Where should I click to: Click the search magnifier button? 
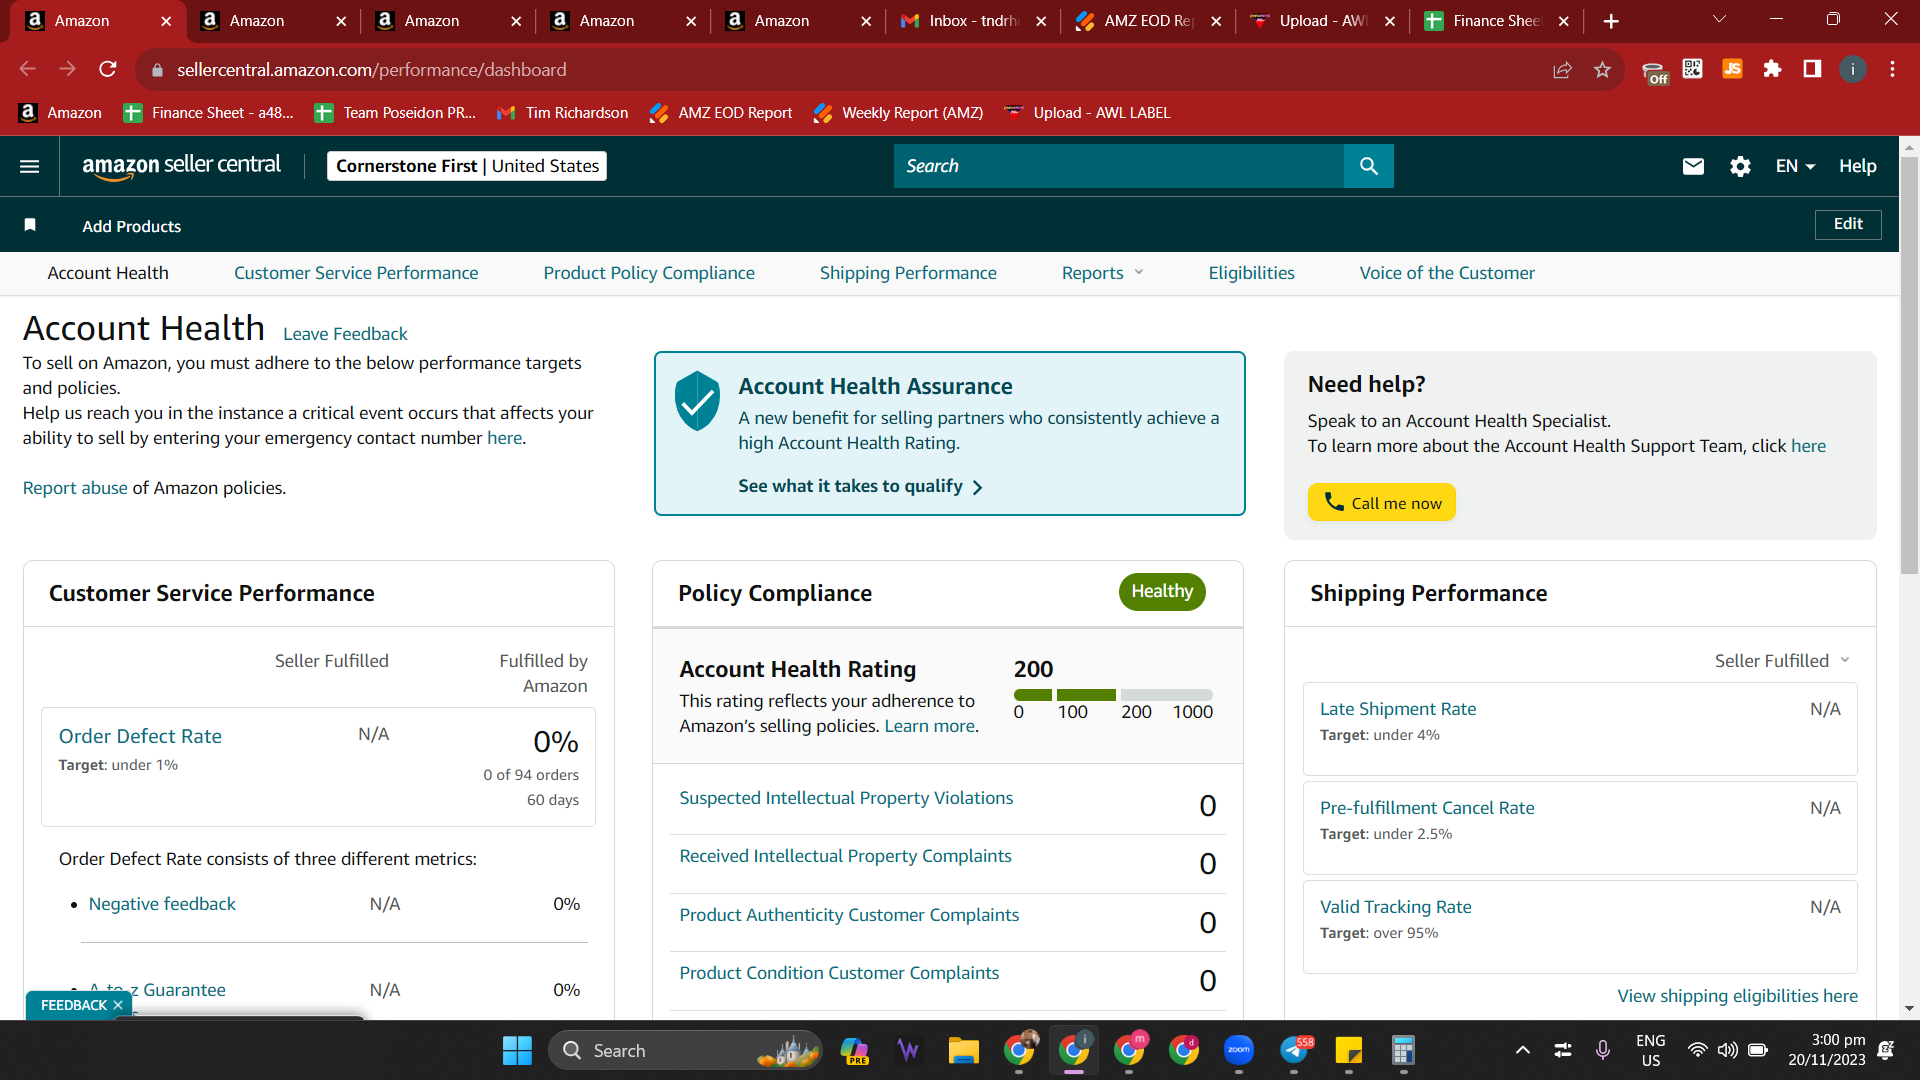tap(1368, 166)
